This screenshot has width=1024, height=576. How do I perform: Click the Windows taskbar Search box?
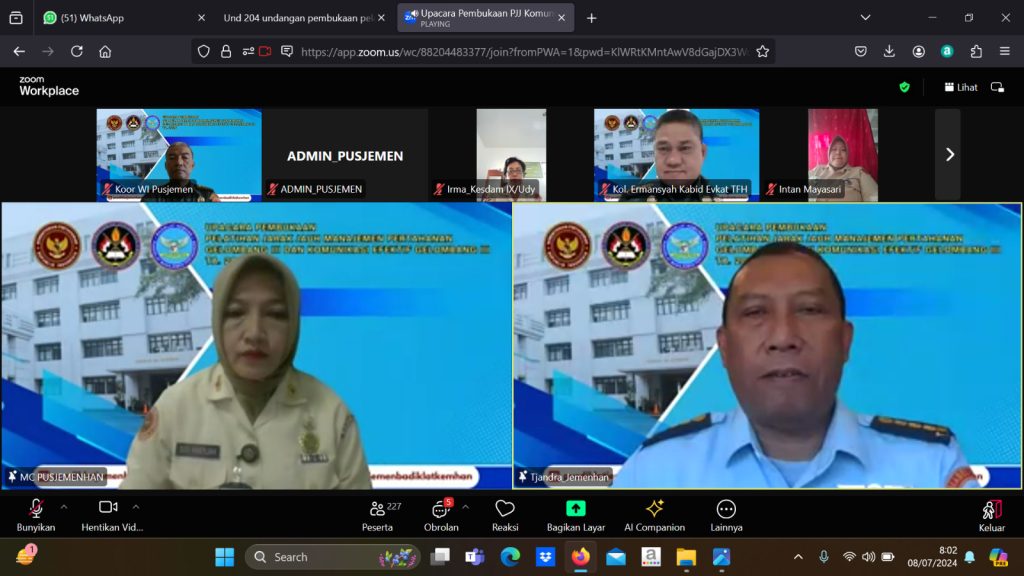(x=332, y=557)
